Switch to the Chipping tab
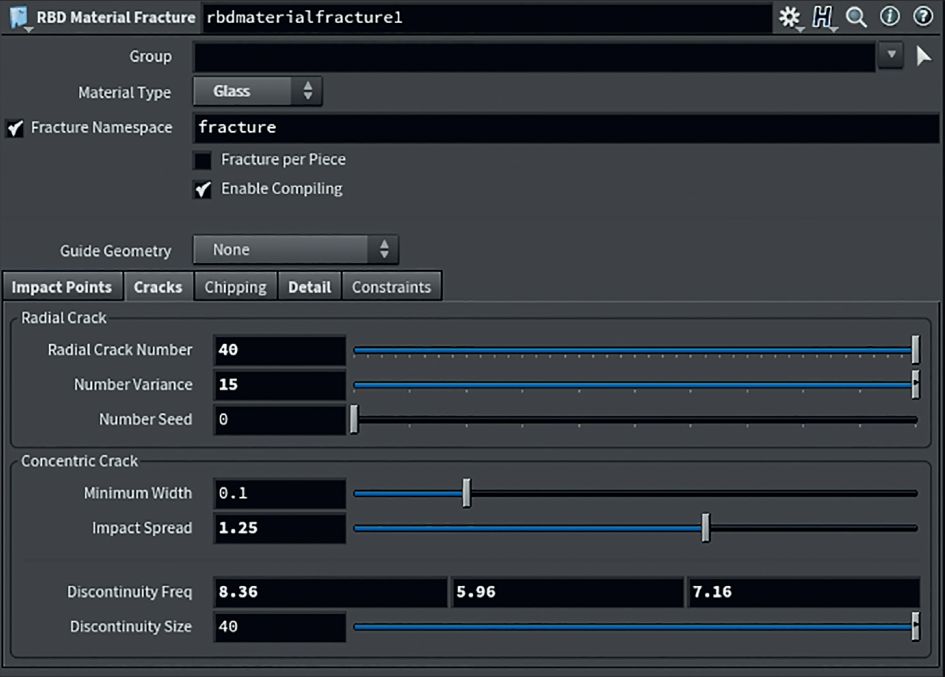945x677 pixels. point(235,286)
